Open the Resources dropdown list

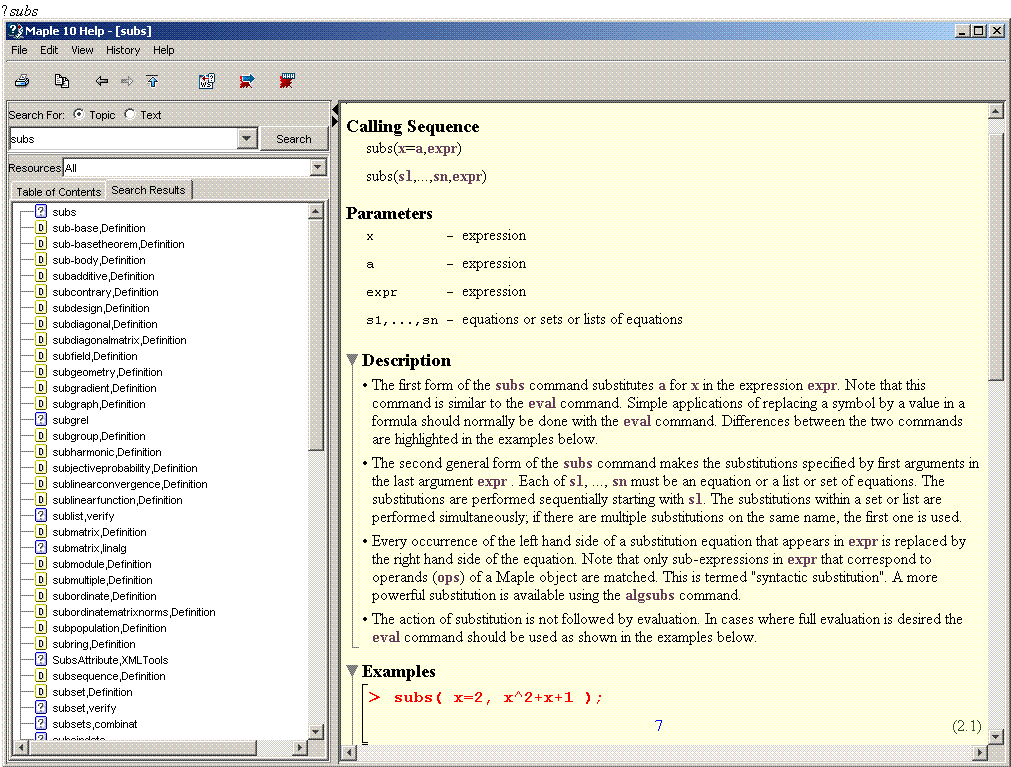click(318, 168)
